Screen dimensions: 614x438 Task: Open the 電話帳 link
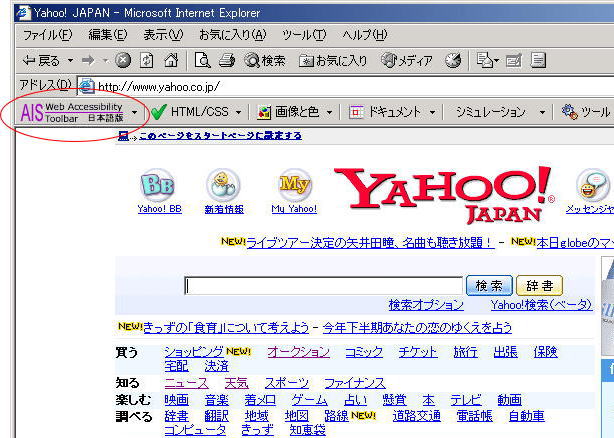475,416
